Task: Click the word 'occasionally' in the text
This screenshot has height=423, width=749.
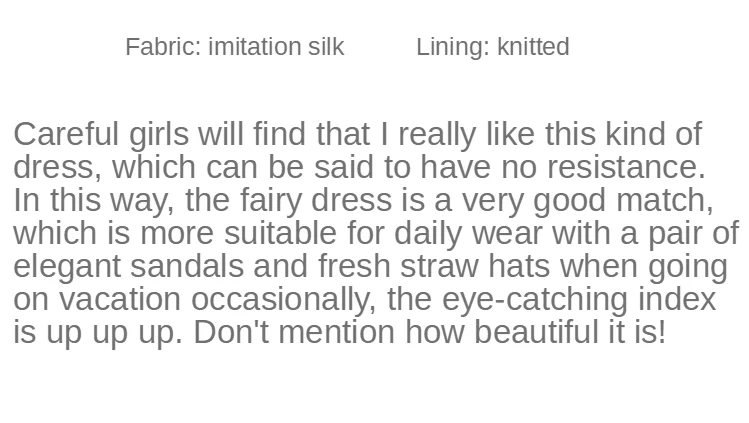Action: coord(281,299)
